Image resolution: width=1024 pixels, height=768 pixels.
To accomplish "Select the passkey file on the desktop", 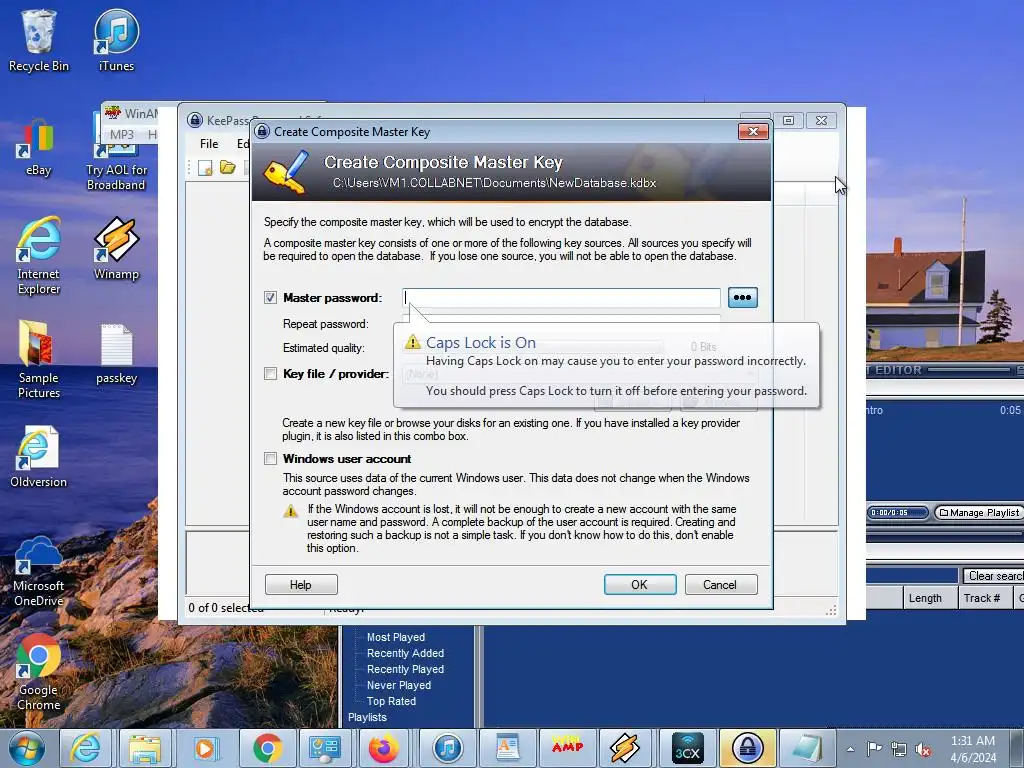I will pos(116,354).
